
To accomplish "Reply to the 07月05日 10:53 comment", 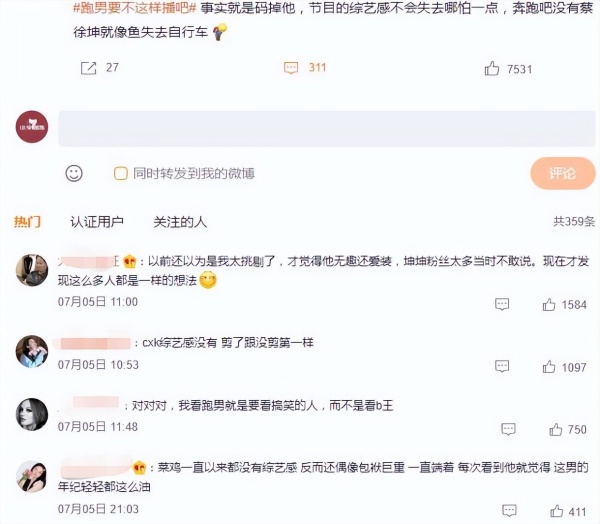I will tap(502, 366).
